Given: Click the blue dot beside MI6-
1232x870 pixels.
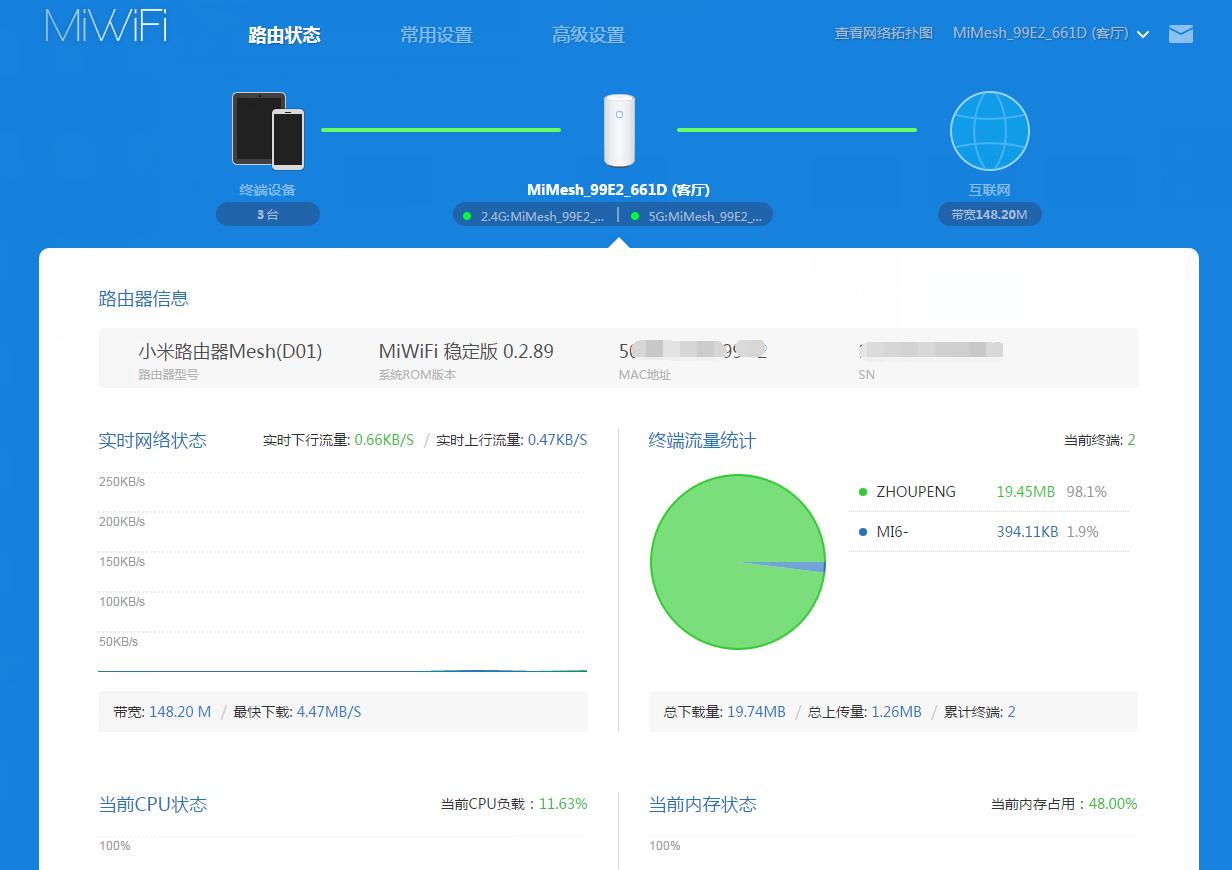Looking at the screenshot, I should tap(864, 531).
